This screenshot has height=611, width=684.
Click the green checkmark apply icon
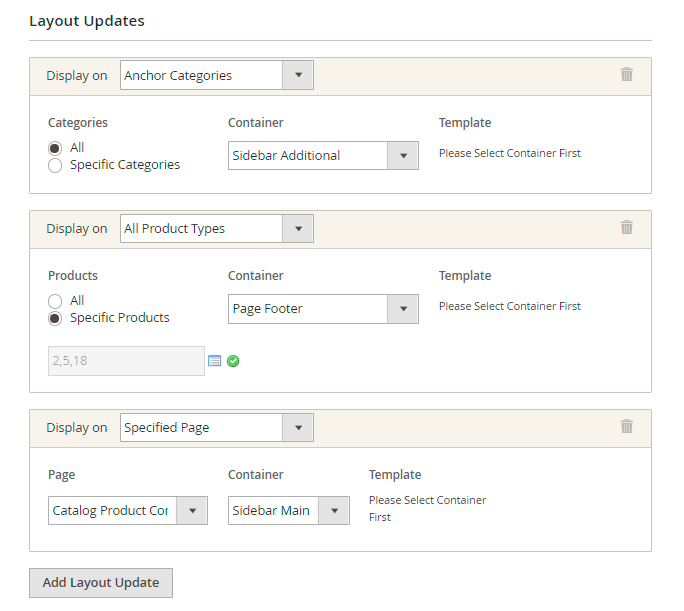point(233,361)
